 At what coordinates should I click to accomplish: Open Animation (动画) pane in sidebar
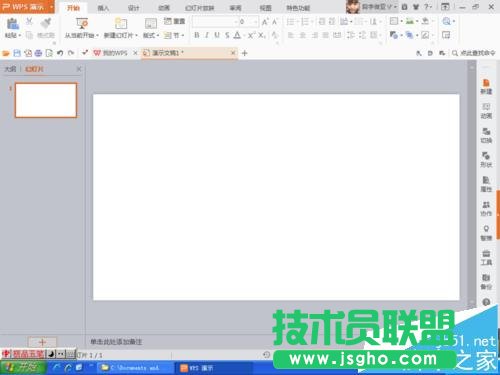(486, 111)
